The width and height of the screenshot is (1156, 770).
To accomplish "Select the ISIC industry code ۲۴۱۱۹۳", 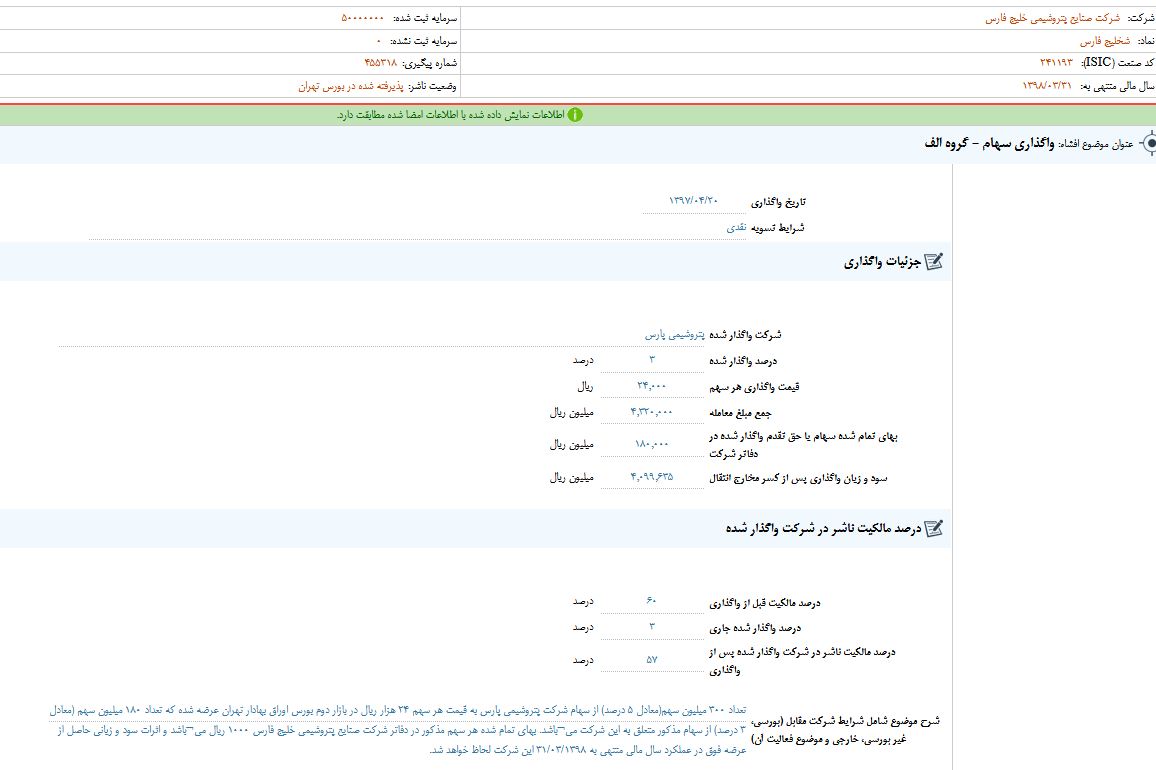I will tap(1056, 63).
